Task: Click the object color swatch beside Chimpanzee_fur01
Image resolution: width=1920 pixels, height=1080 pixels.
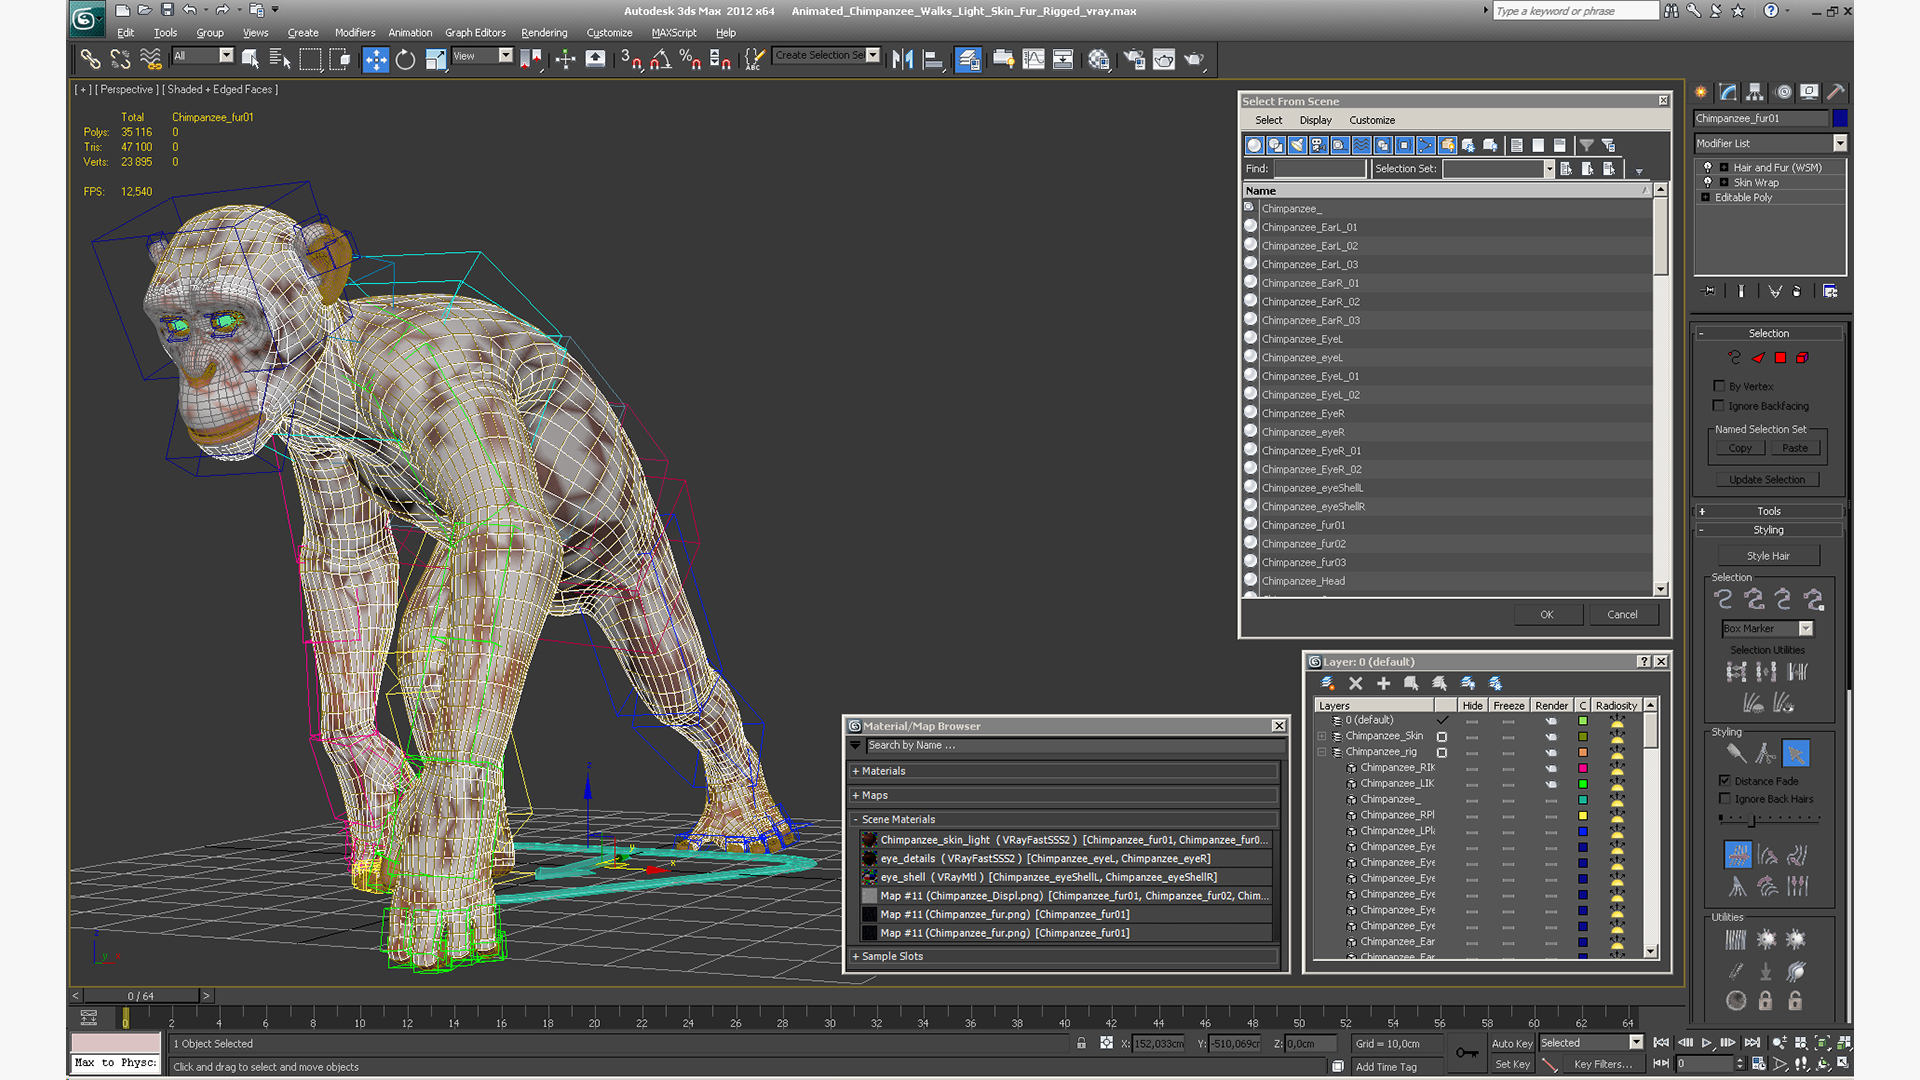Action: pyautogui.click(x=1840, y=118)
